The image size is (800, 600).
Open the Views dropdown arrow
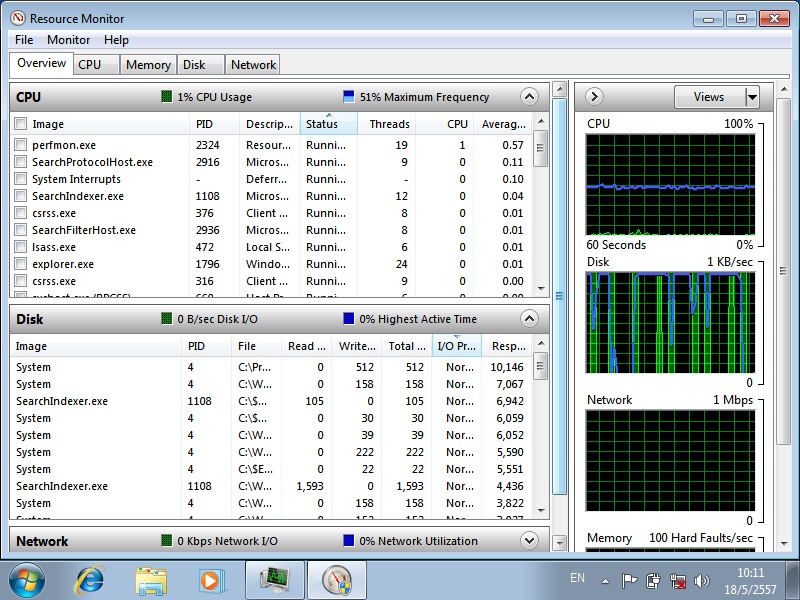[752, 97]
